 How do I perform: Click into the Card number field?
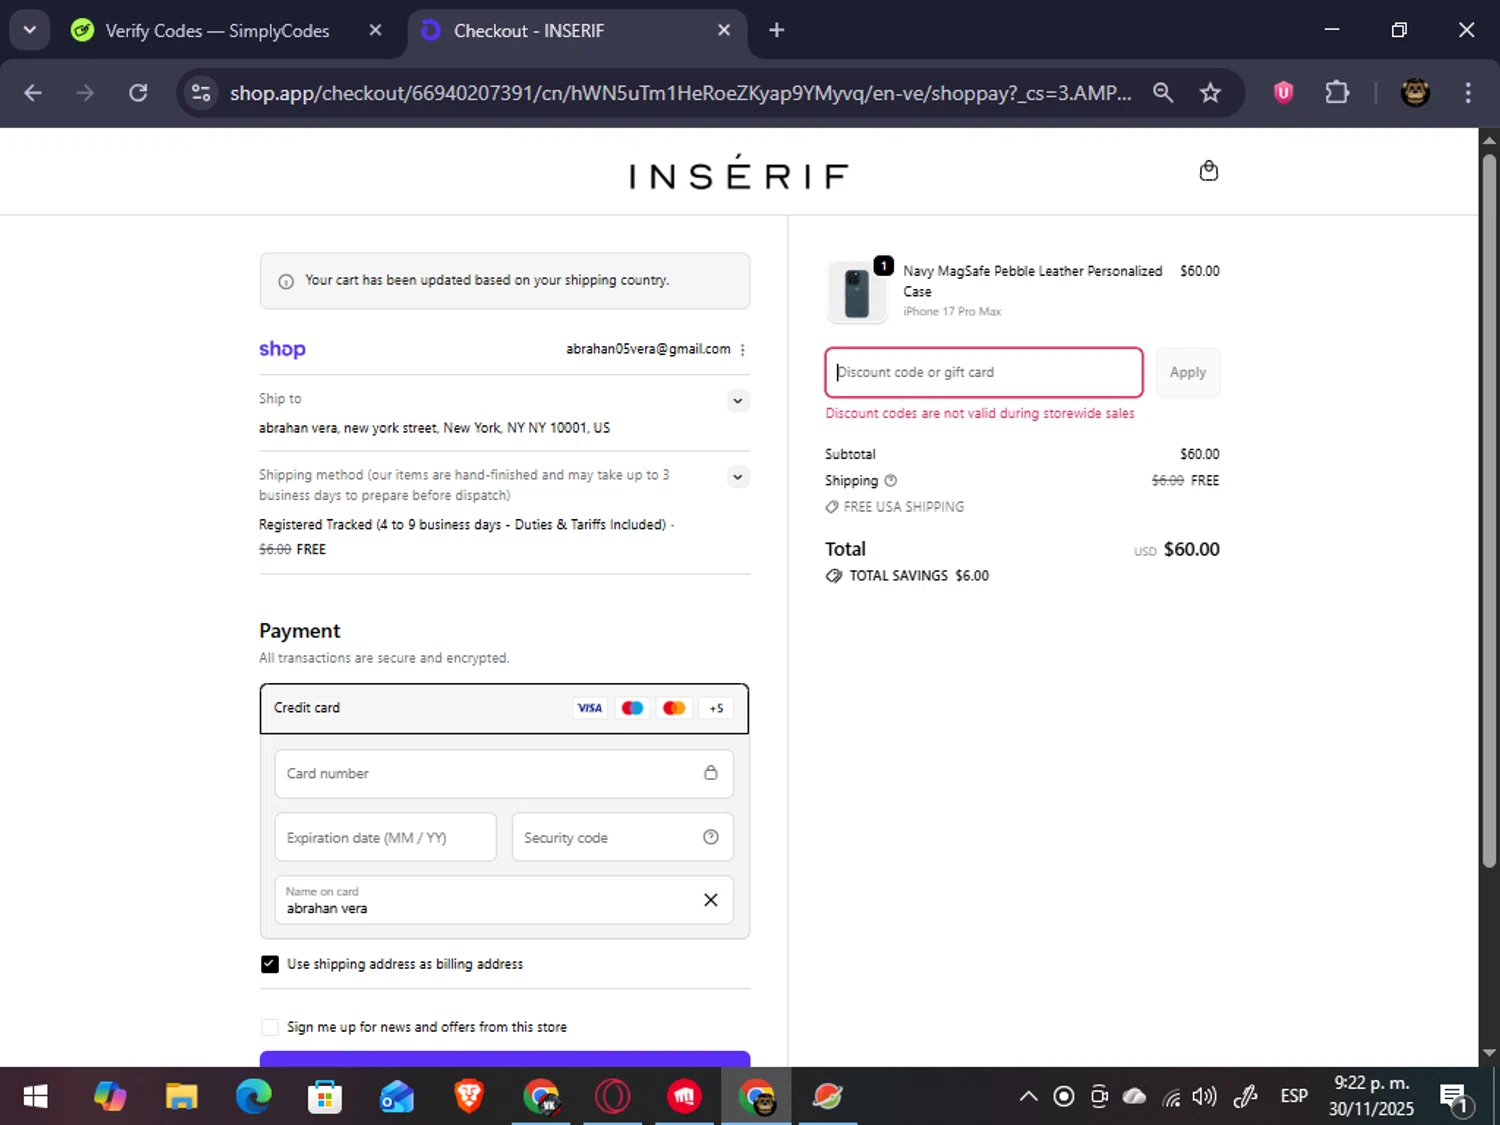pos(504,774)
